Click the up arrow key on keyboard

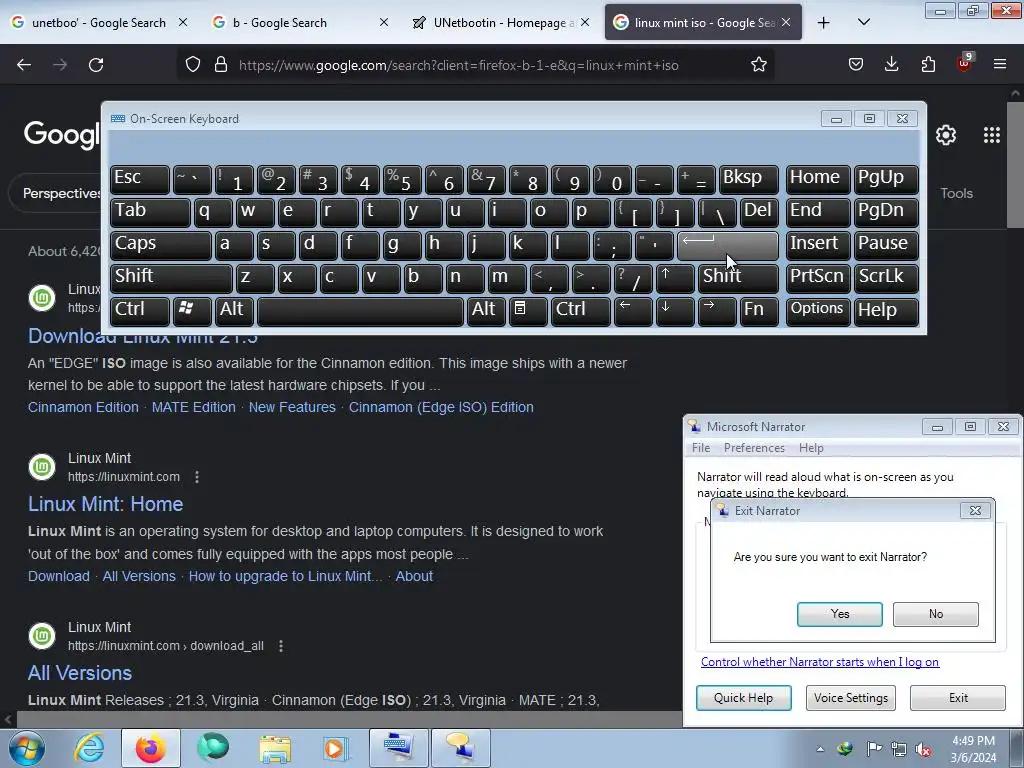675,278
